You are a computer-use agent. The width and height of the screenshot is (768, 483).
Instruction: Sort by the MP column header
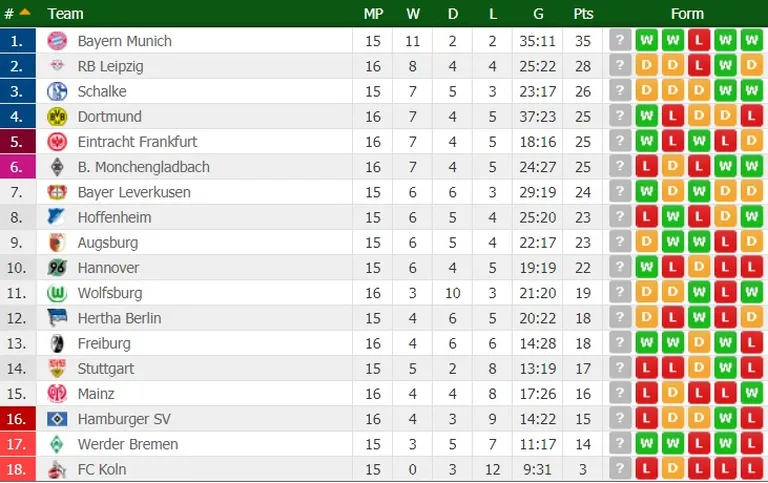click(373, 14)
